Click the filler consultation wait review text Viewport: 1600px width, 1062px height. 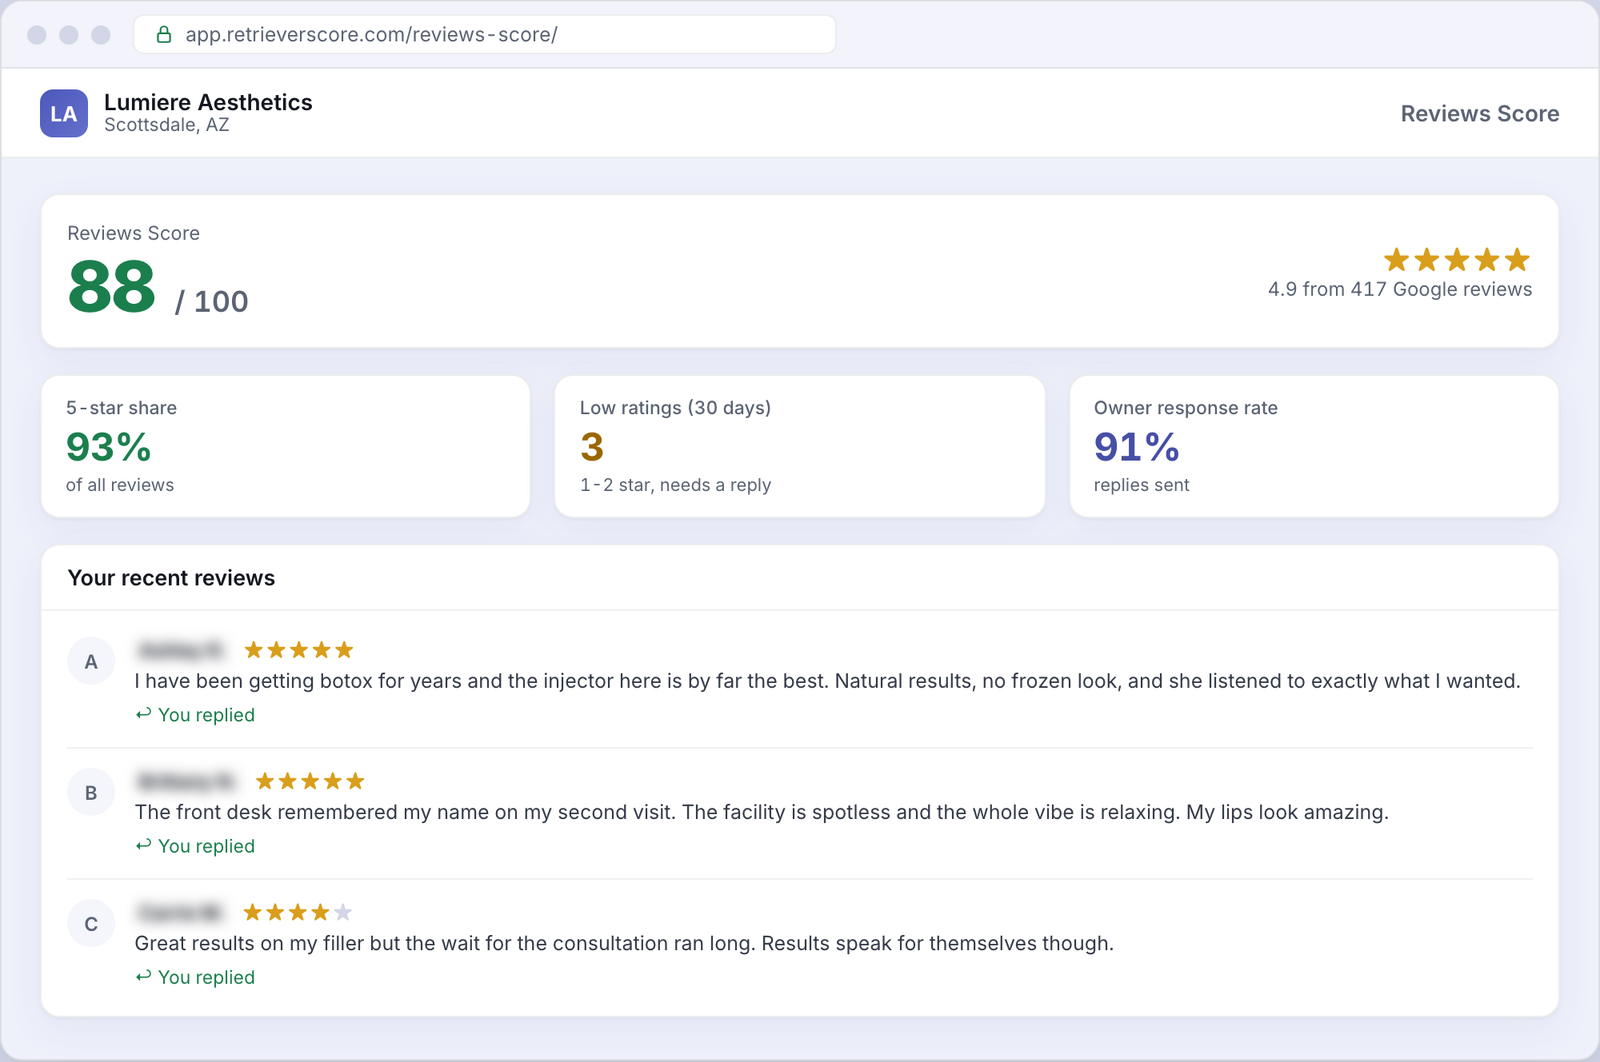(x=624, y=943)
